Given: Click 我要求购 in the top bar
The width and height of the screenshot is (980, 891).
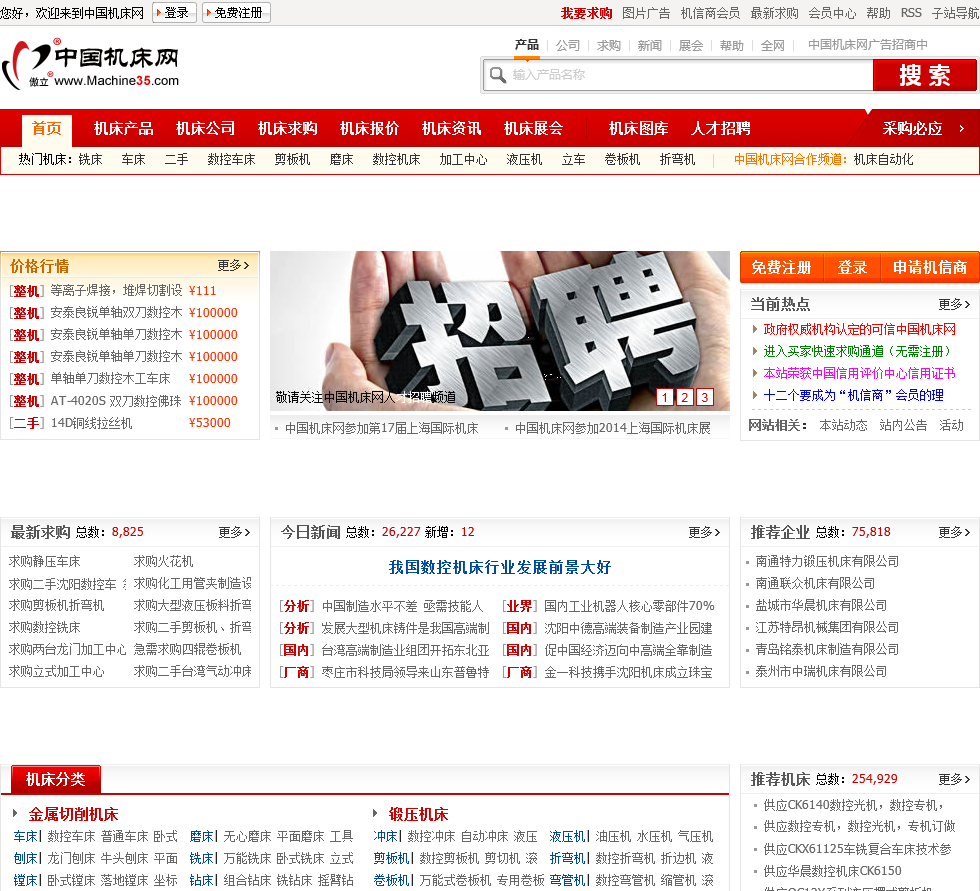Looking at the screenshot, I should tap(586, 13).
